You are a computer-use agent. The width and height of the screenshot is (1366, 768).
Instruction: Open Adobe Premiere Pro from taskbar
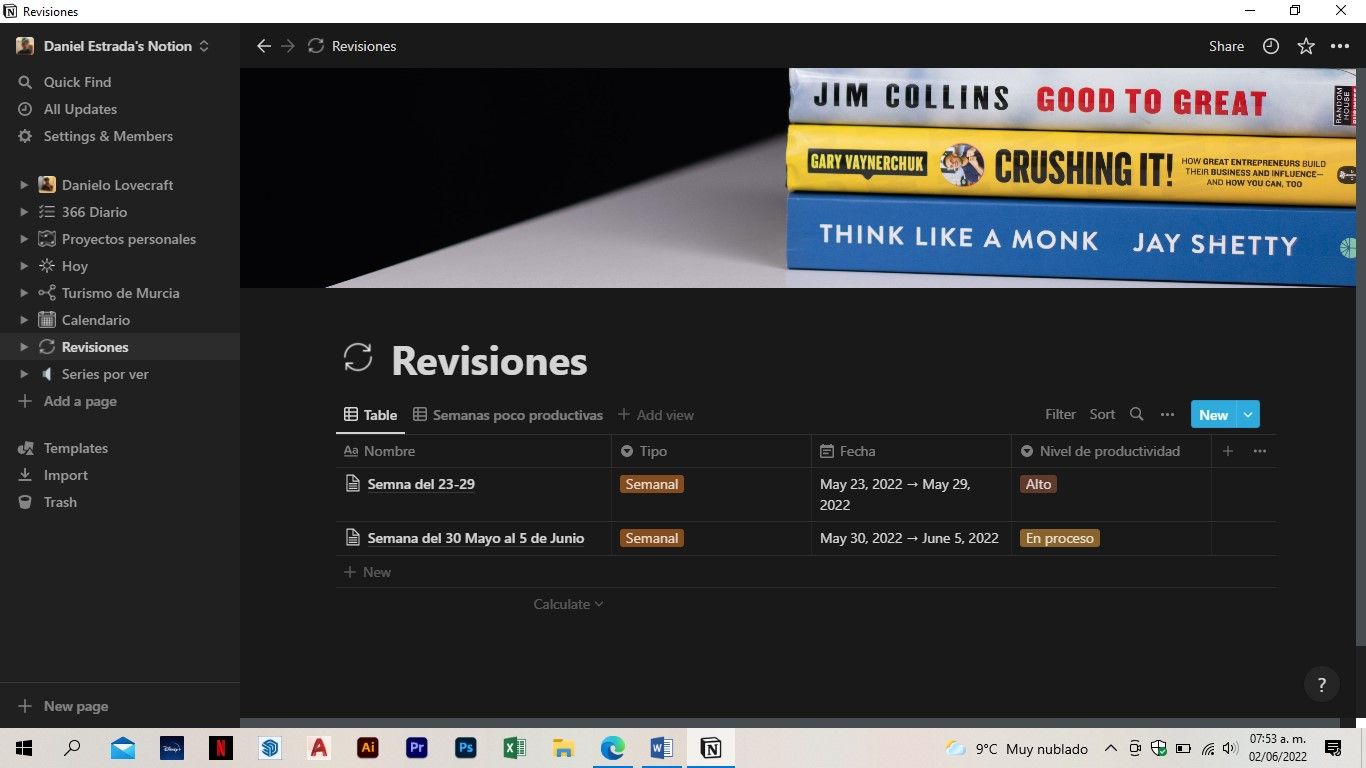pyautogui.click(x=417, y=748)
